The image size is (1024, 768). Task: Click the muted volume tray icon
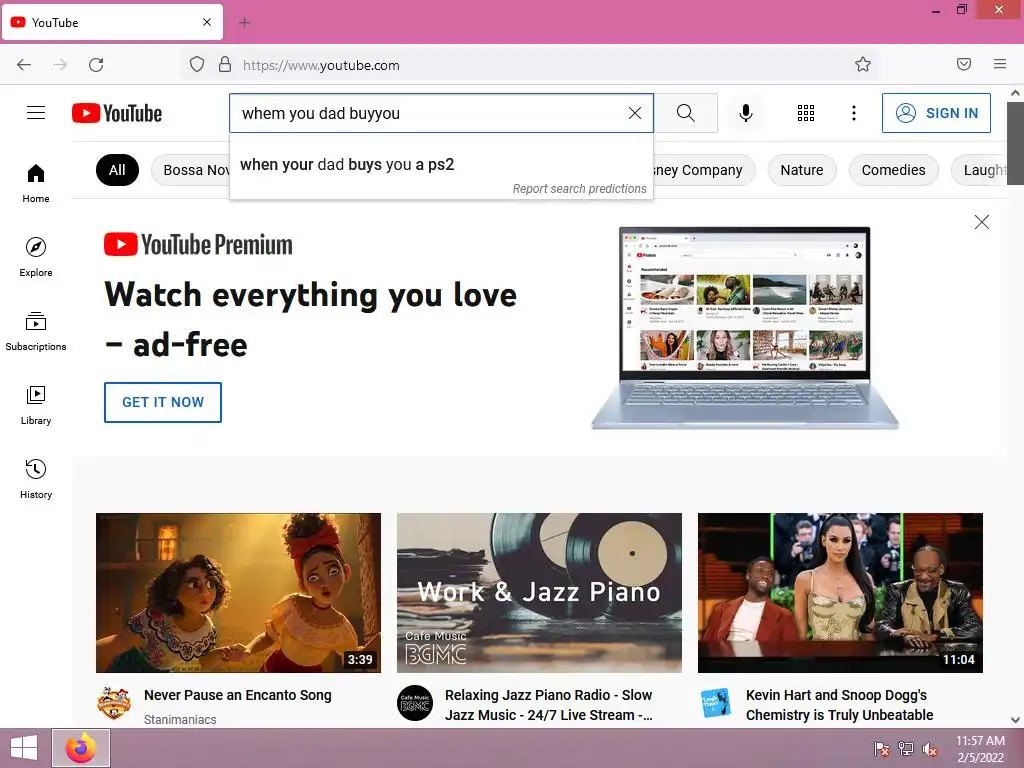tap(929, 750)
